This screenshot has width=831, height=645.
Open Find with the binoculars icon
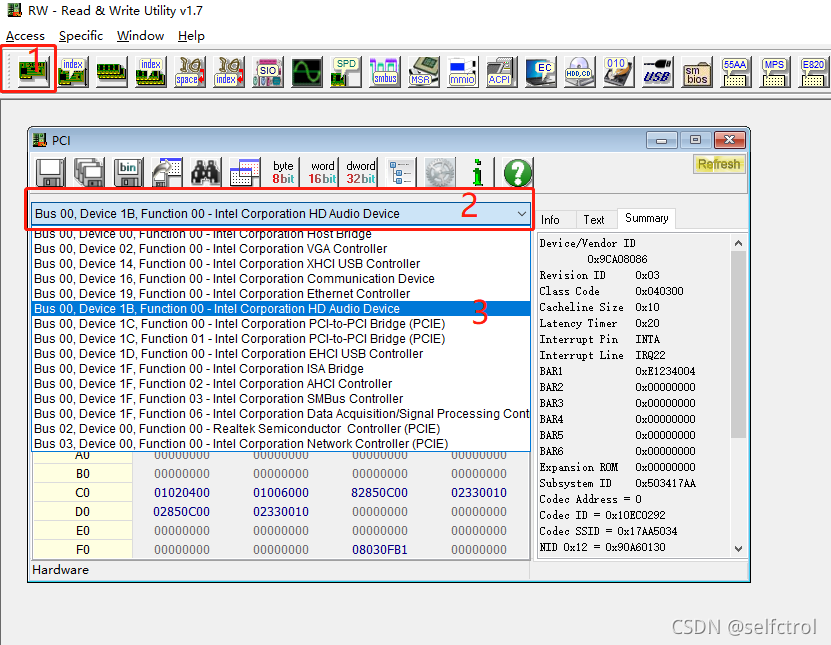click(x=206, y=172)
